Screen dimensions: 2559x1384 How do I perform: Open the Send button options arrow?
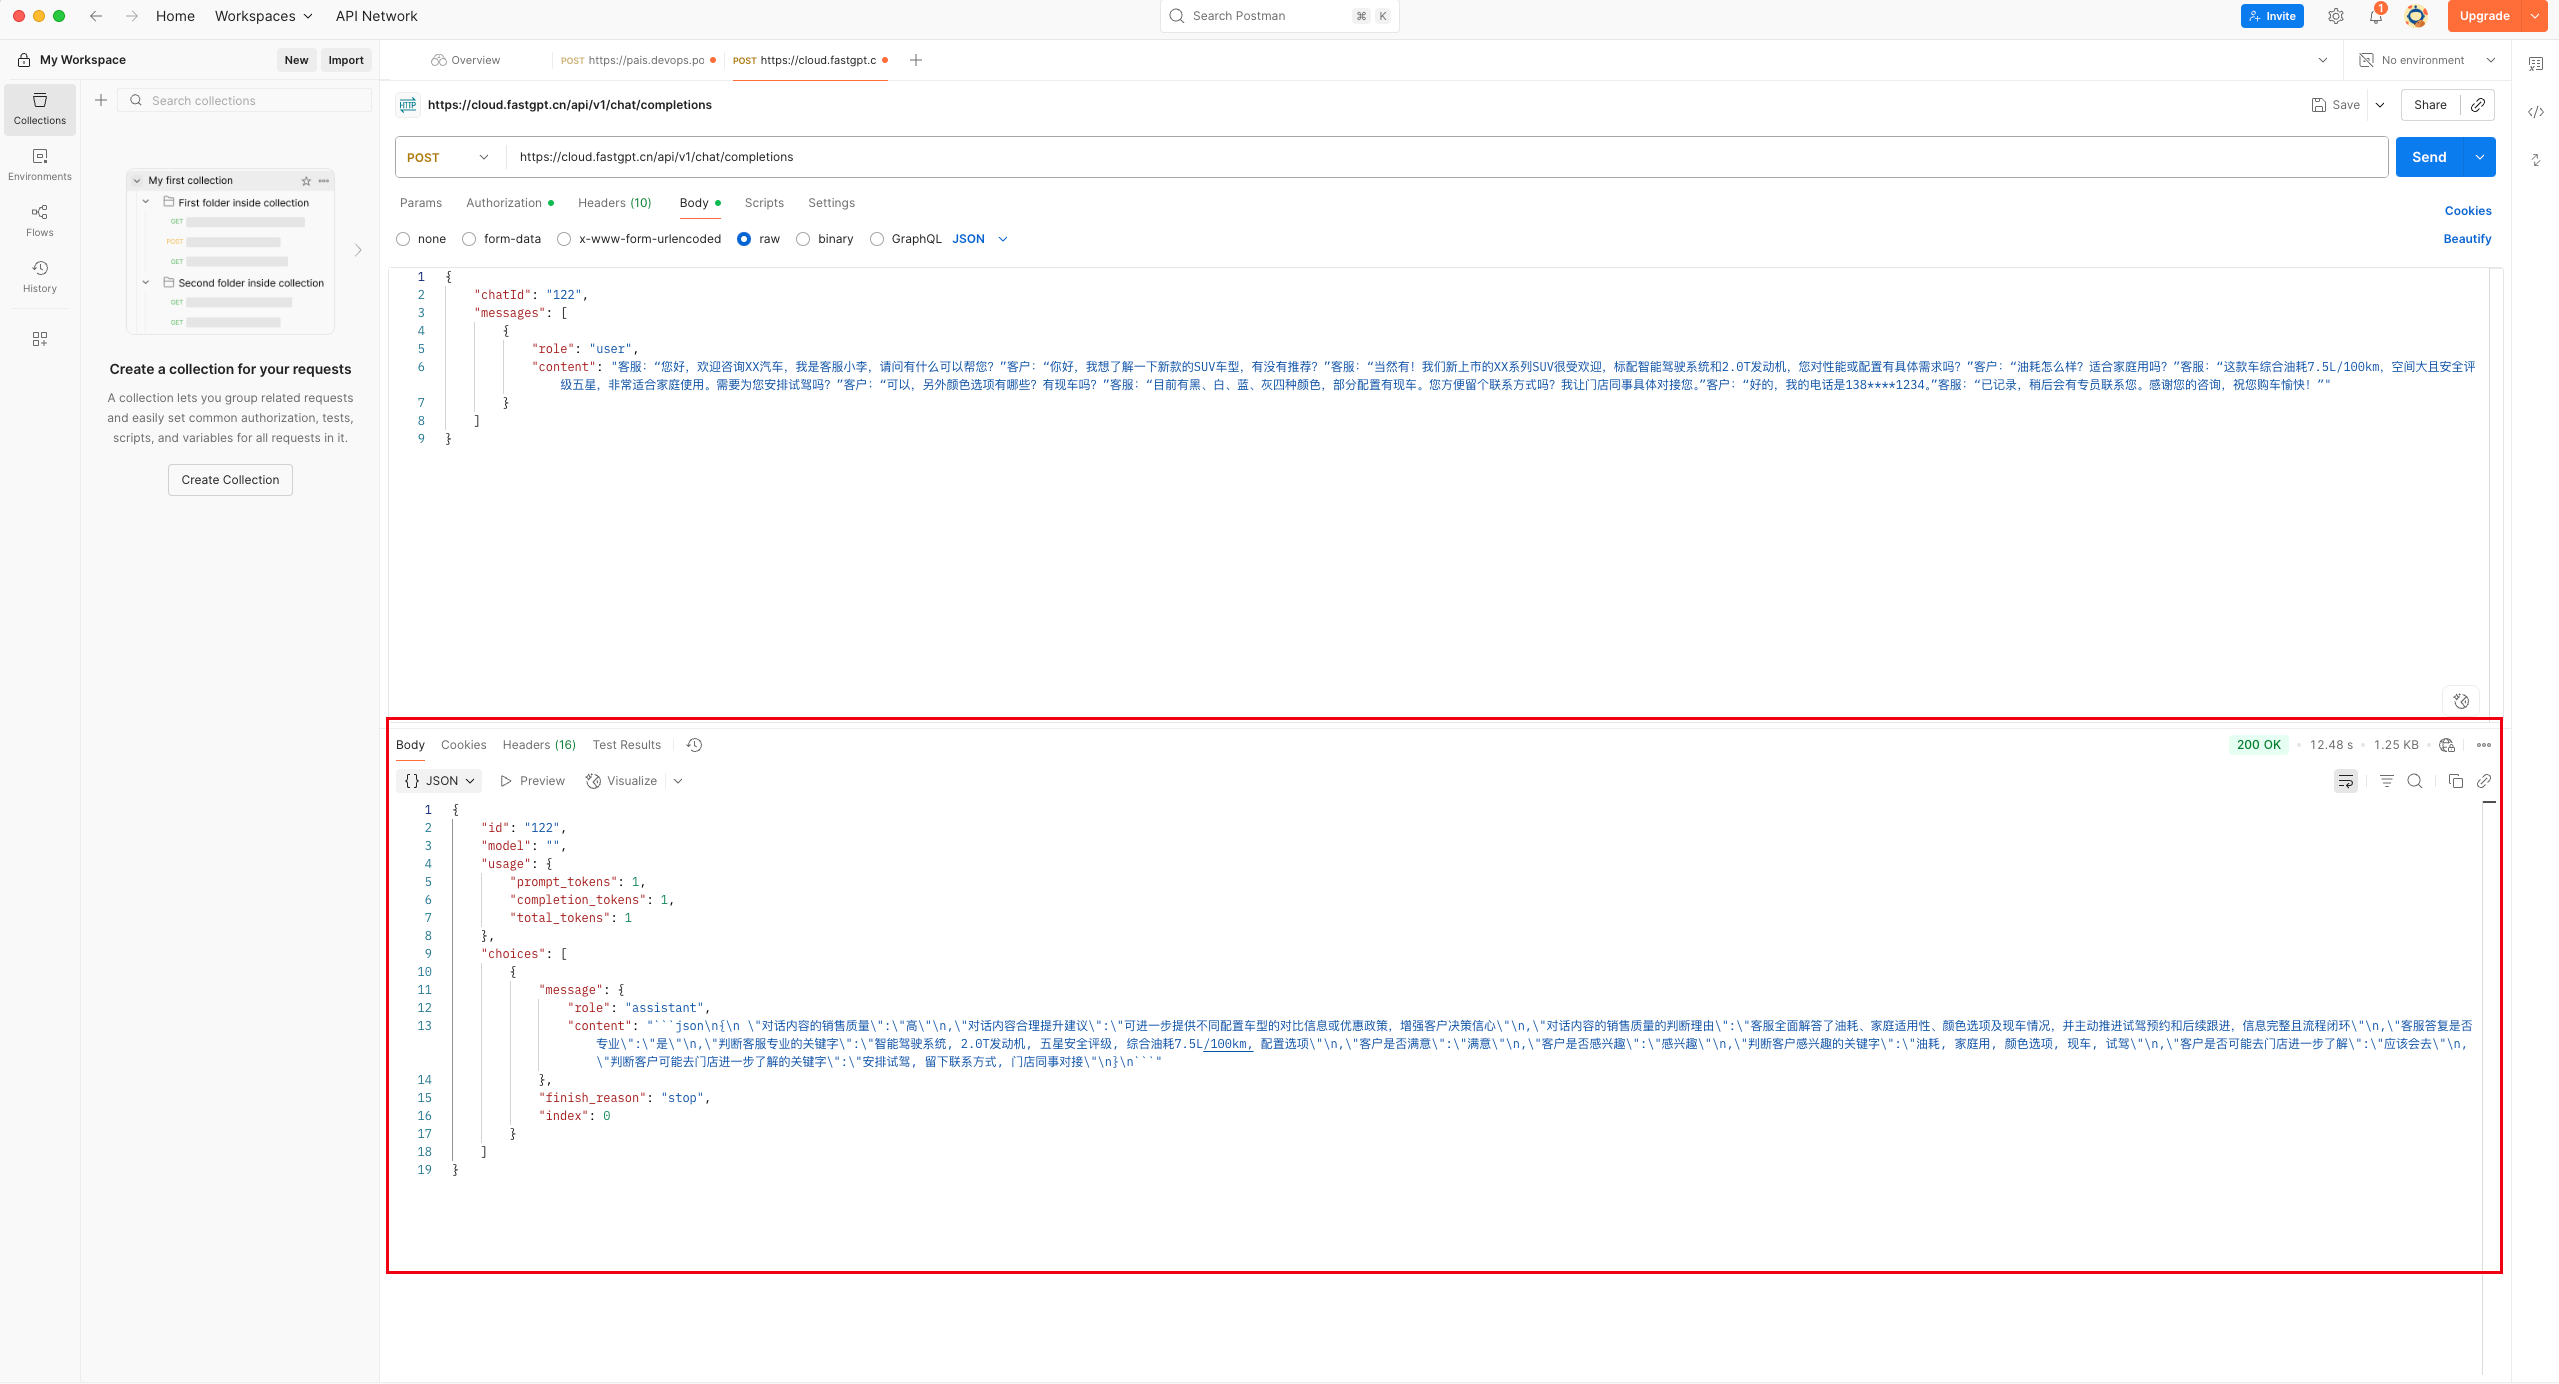point(2480,157)
